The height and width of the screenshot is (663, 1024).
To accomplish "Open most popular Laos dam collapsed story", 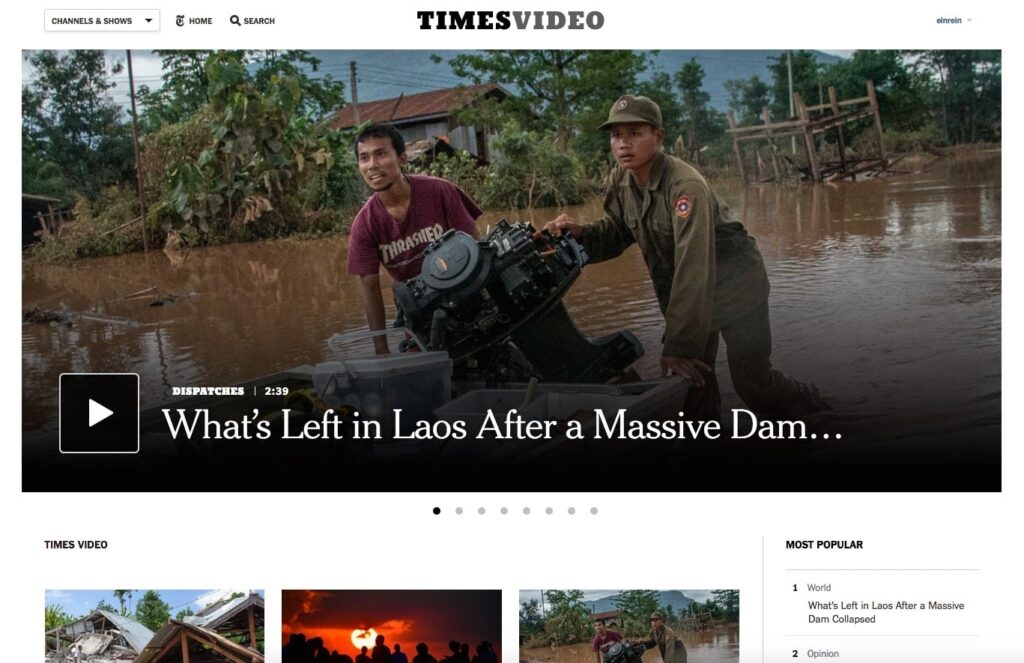I will [886, 612].
